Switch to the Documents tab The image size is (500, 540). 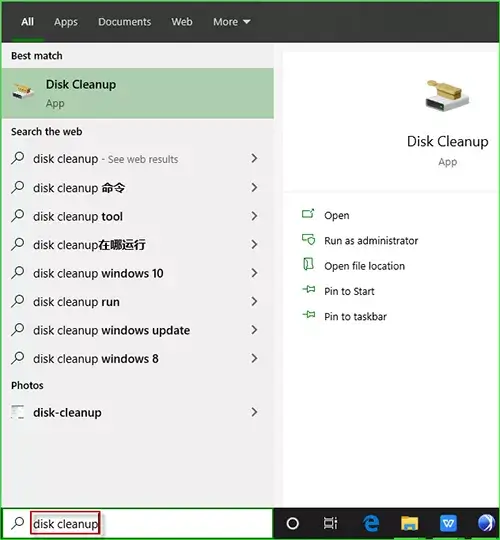[124, 22]
